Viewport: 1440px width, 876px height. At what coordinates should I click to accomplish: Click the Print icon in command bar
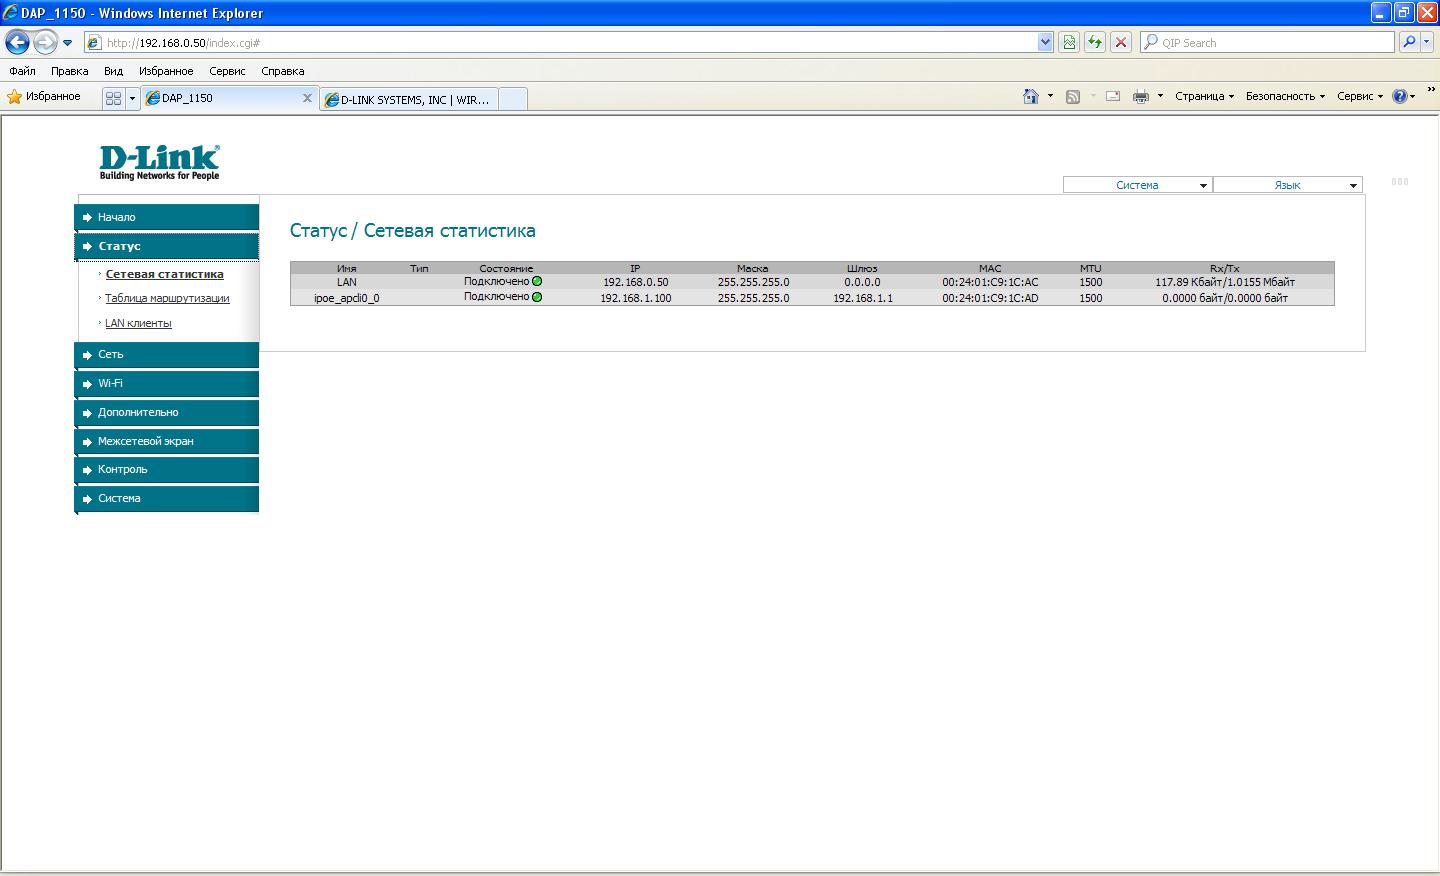pos(1140,96)
